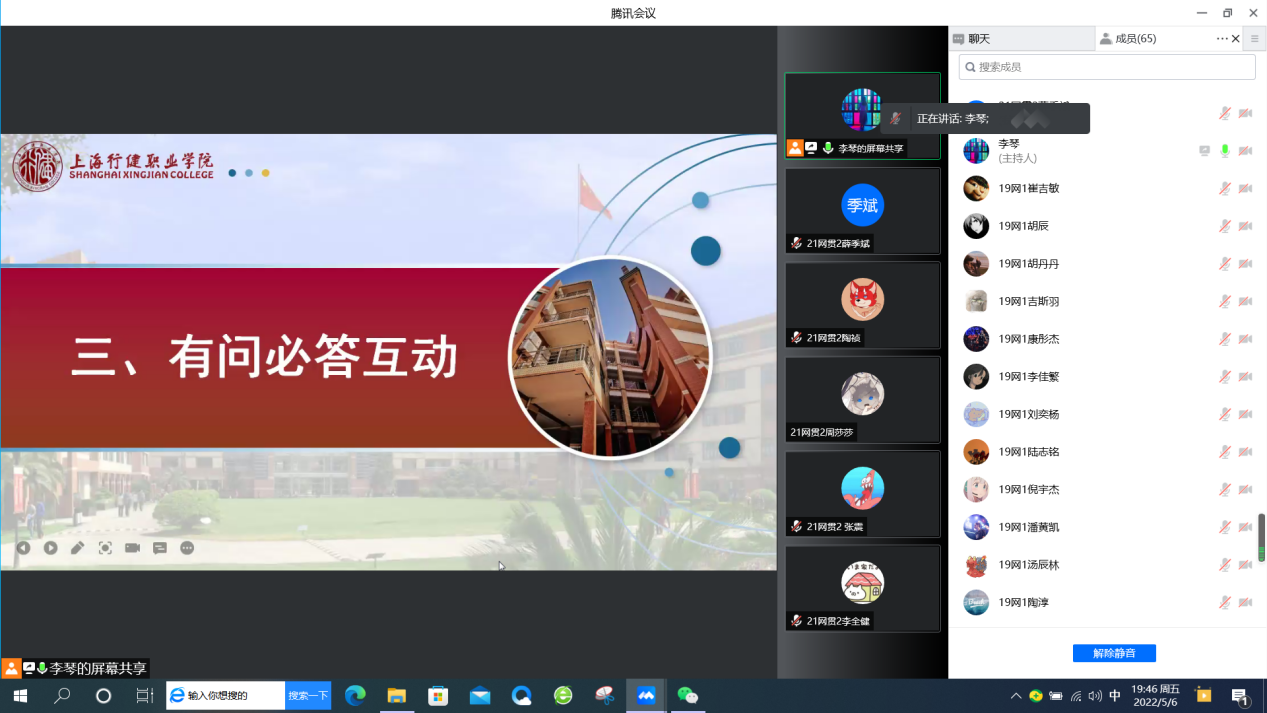Select the pen annotation tool on slide

click(x=77, y=548)
